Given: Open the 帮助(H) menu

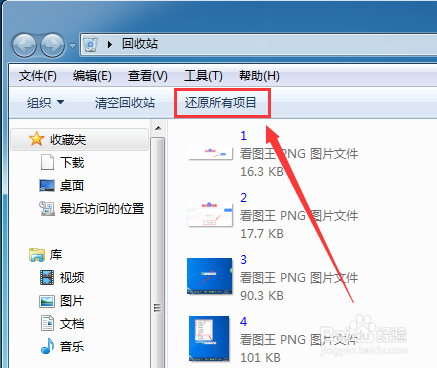Looking at the screenshot, I should click(x=259, y=76).
